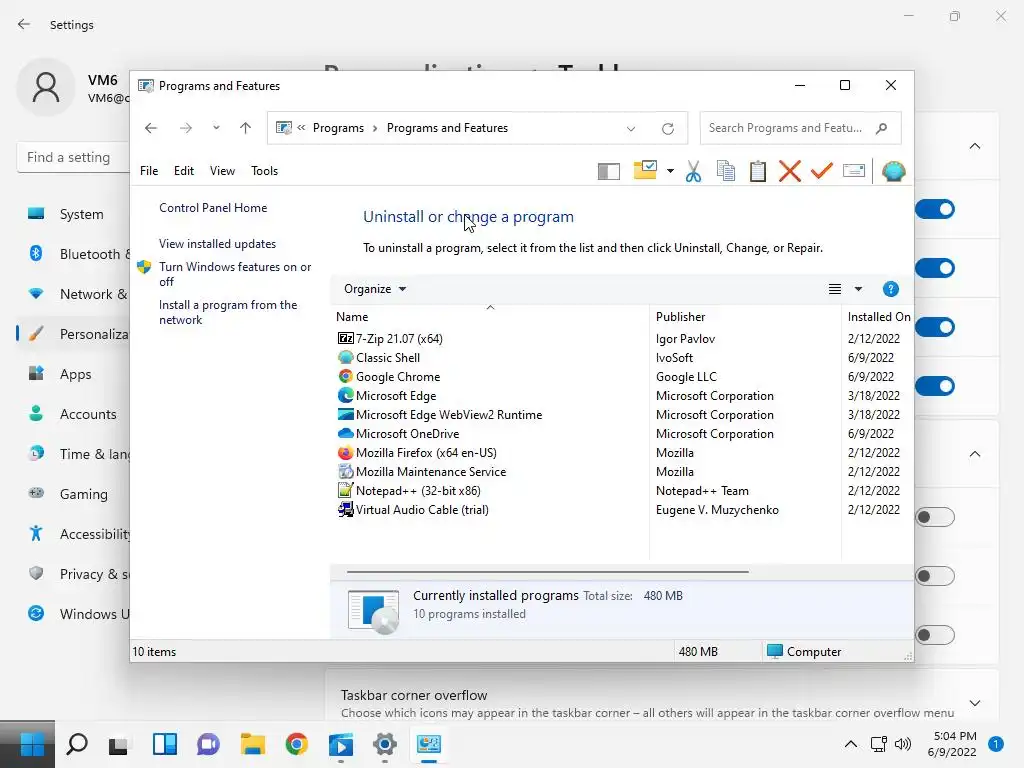1024x768 pixels.
Task: Click the red X Delete toolbar icon
Action: pyautogui.click(x=790, y=171)
